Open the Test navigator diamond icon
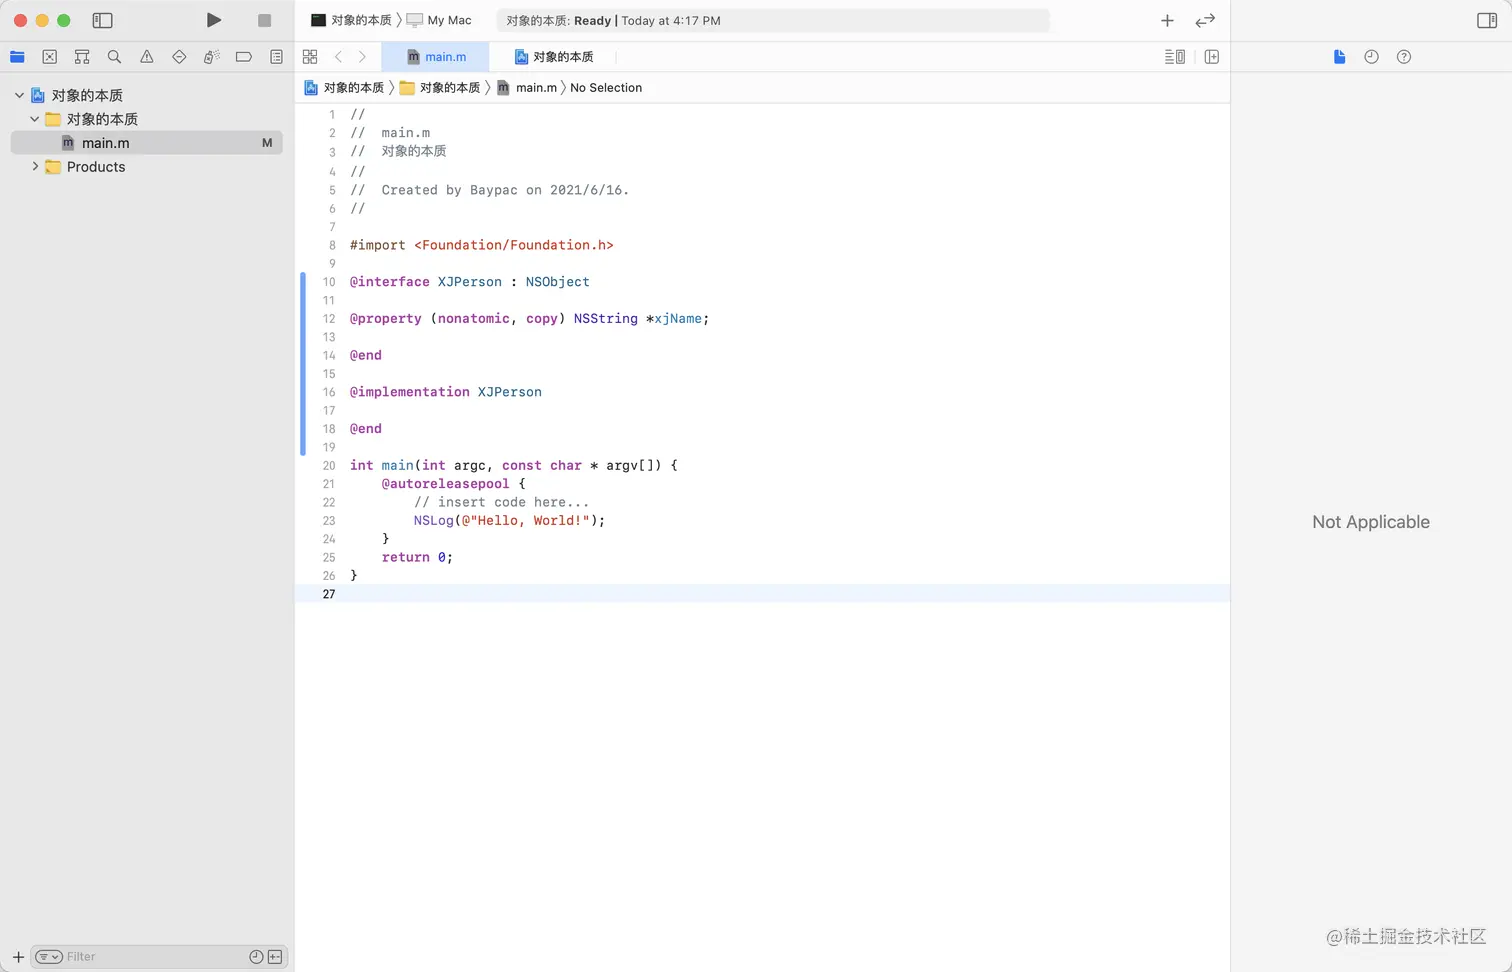1512x972 pixels. 179,57
